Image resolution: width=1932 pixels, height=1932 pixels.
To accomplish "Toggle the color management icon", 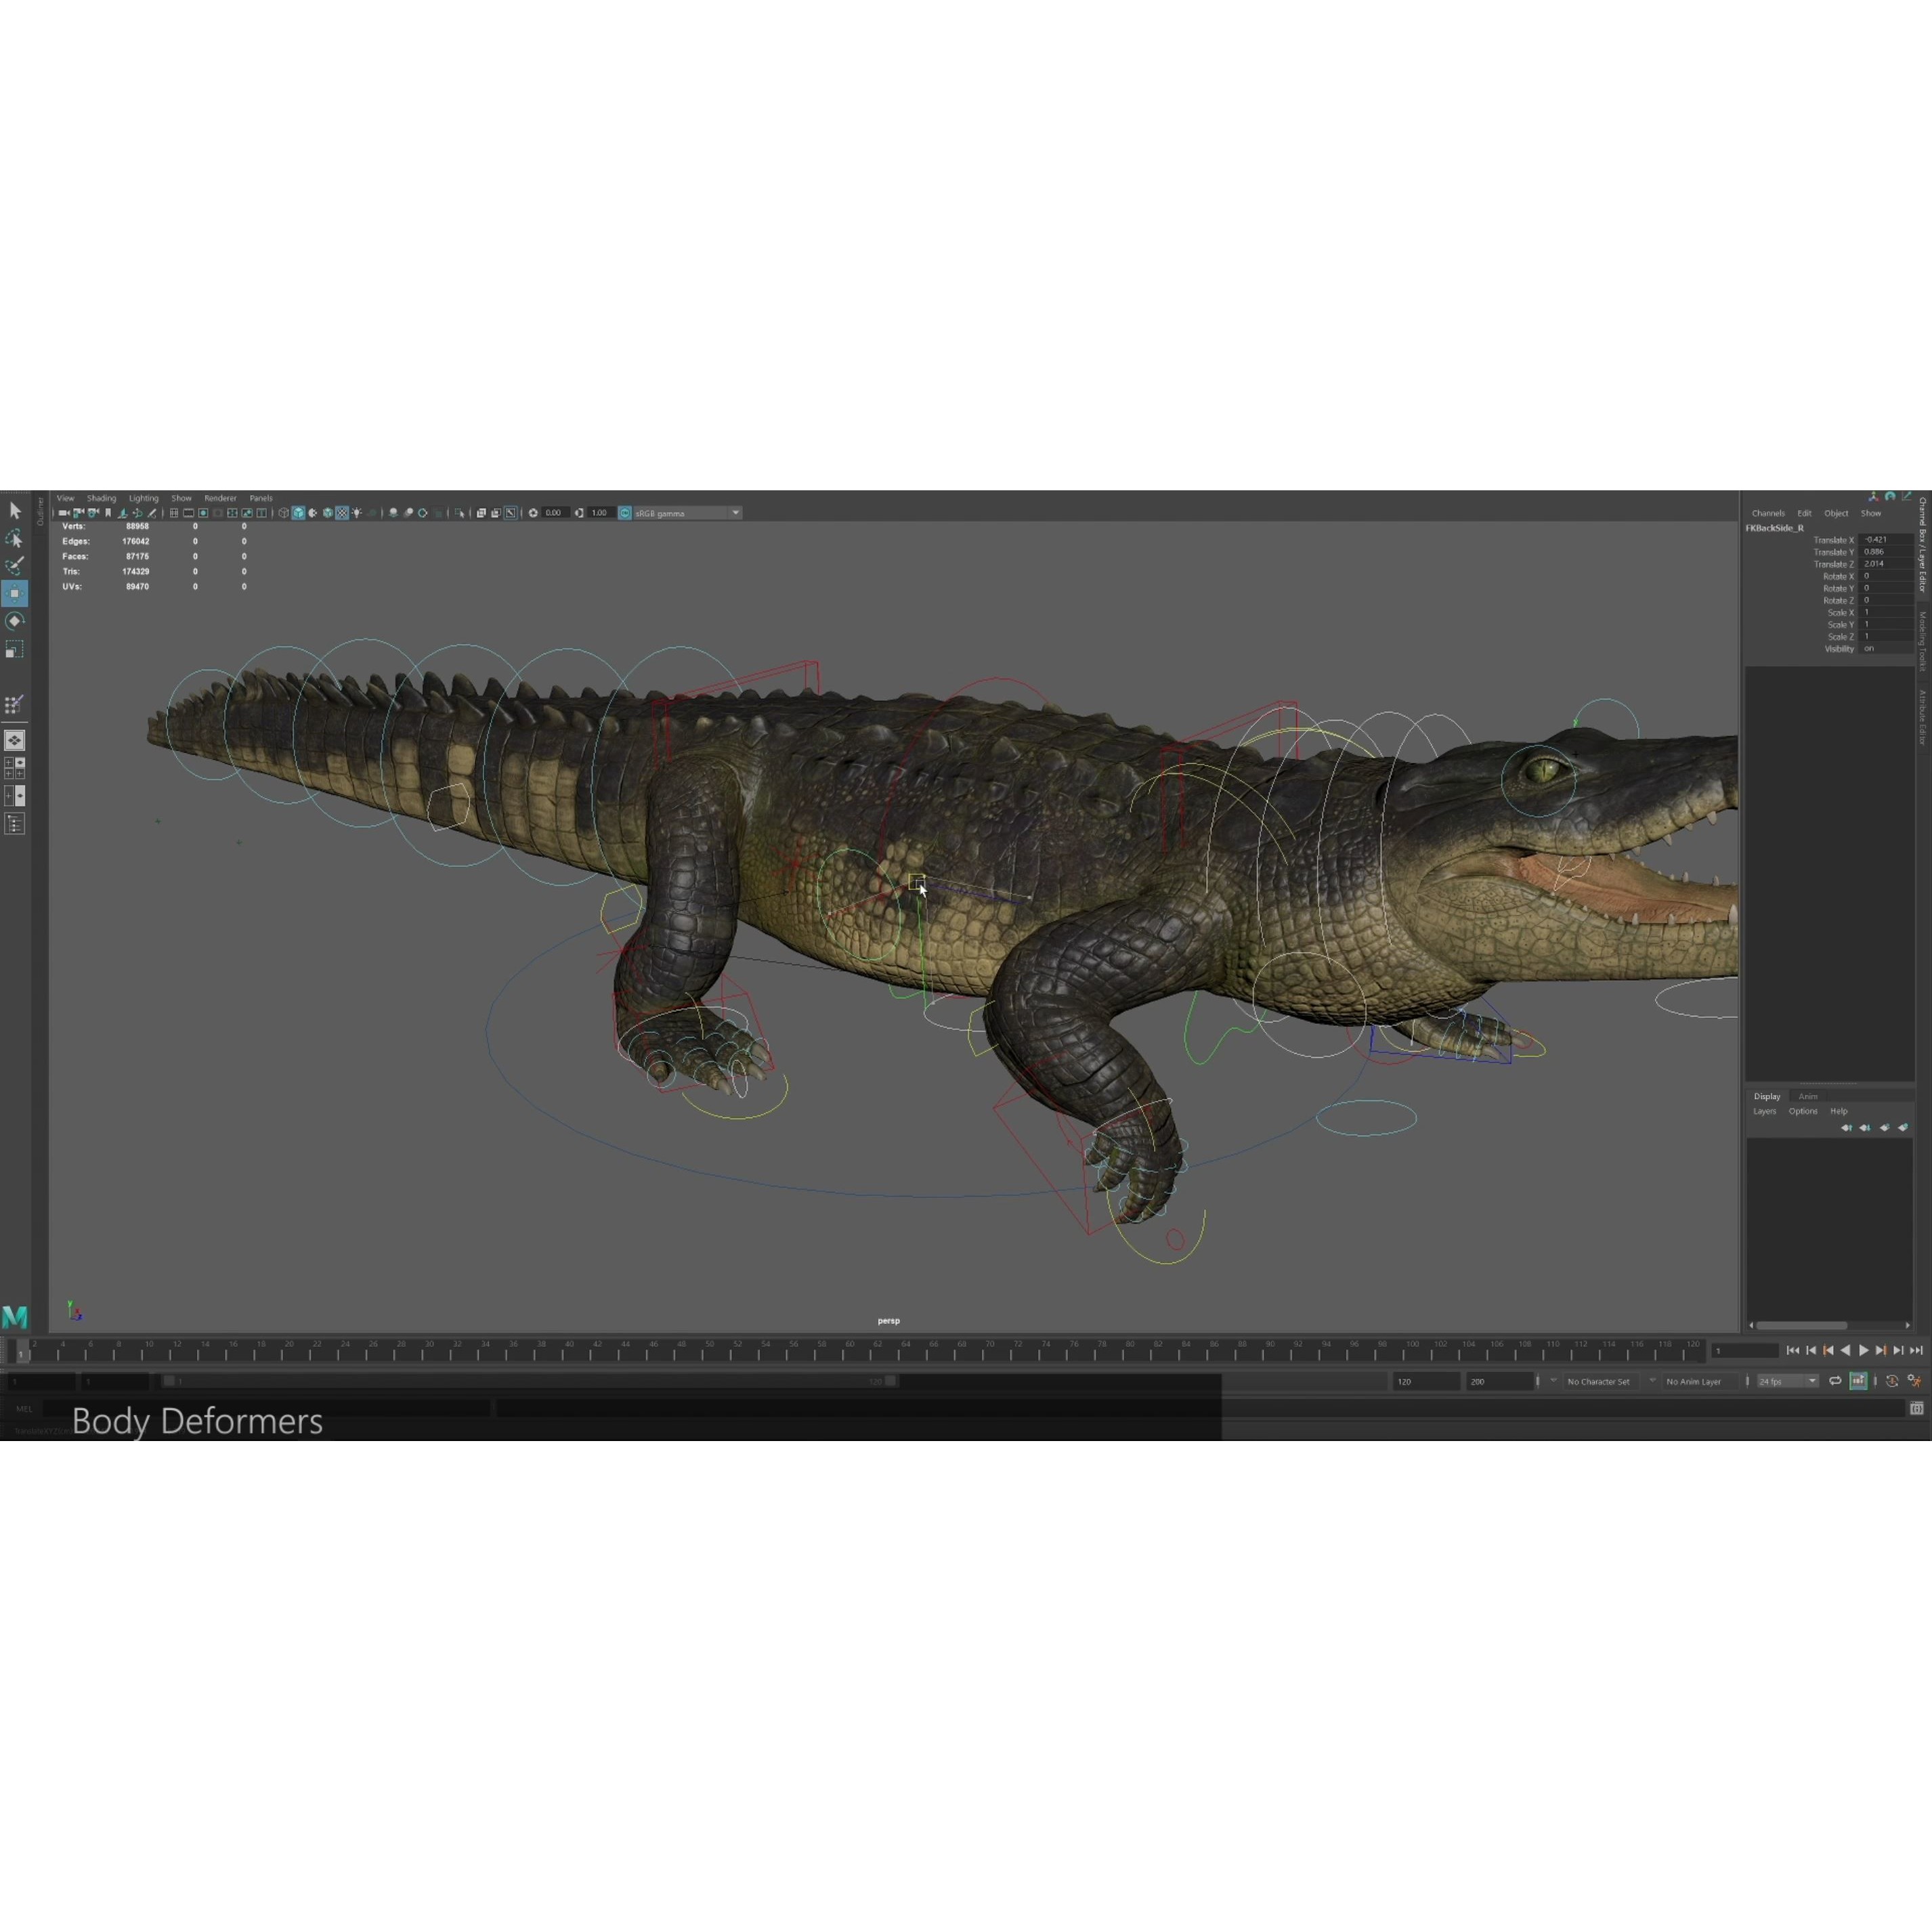I will (625, 513).
